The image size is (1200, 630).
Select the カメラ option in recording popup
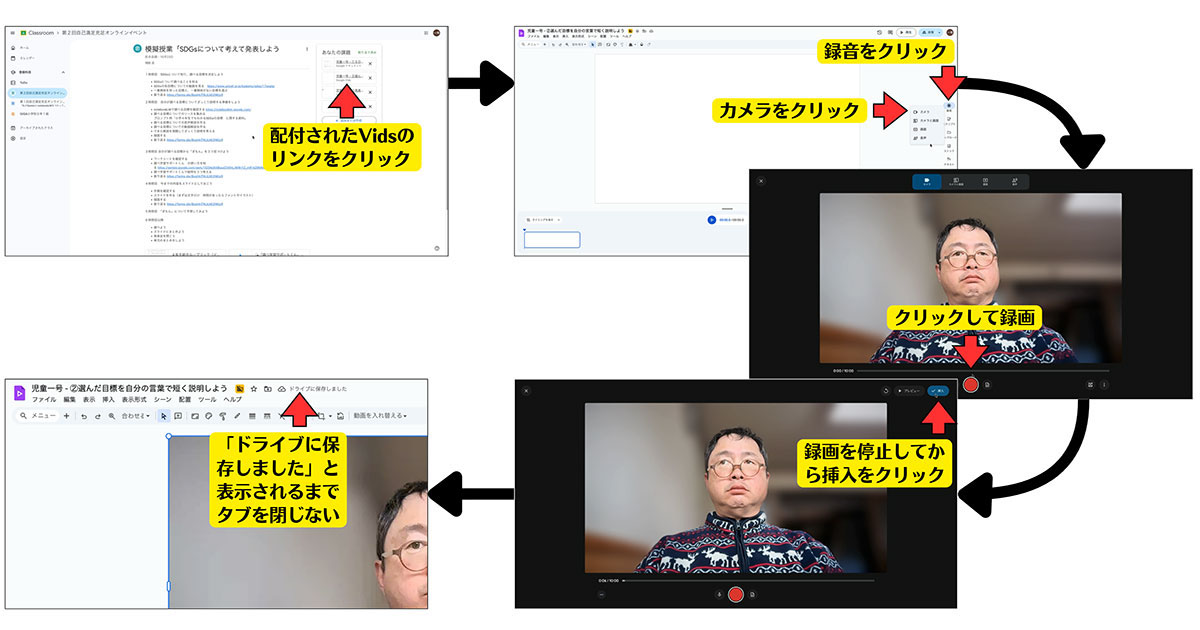(x=922, y=112)
